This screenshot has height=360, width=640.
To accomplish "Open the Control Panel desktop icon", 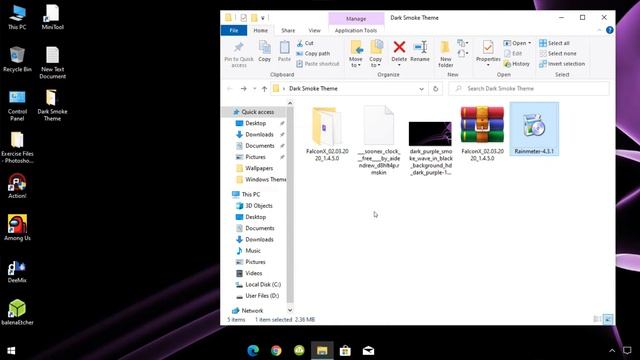I will [x=17, y=105].
